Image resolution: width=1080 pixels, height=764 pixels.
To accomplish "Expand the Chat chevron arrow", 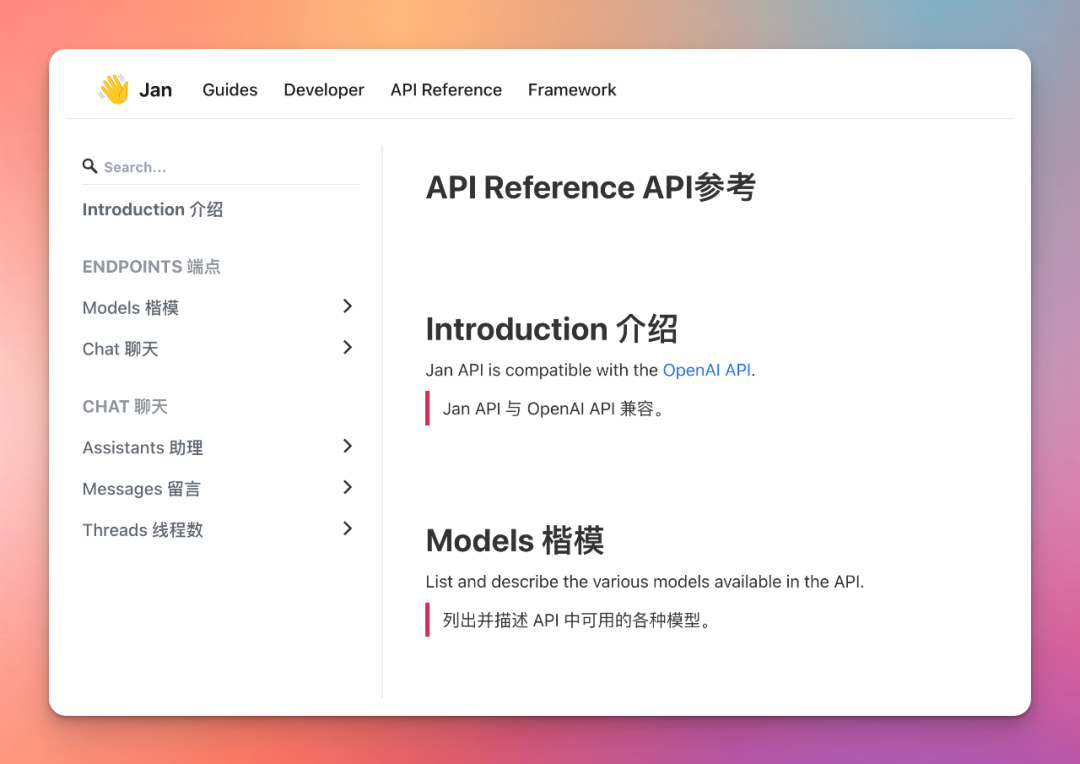I will [x=347, y=347].
